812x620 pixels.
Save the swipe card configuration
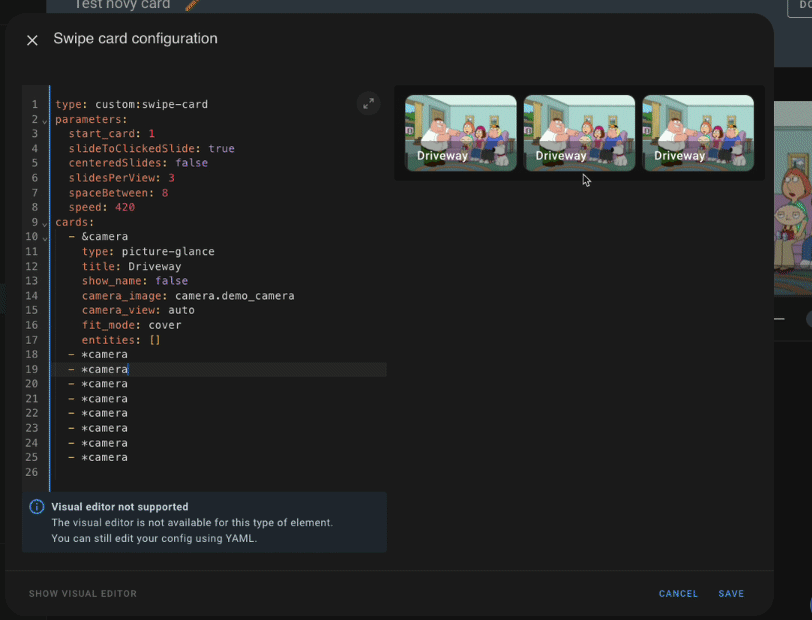(x=731, y=594)
